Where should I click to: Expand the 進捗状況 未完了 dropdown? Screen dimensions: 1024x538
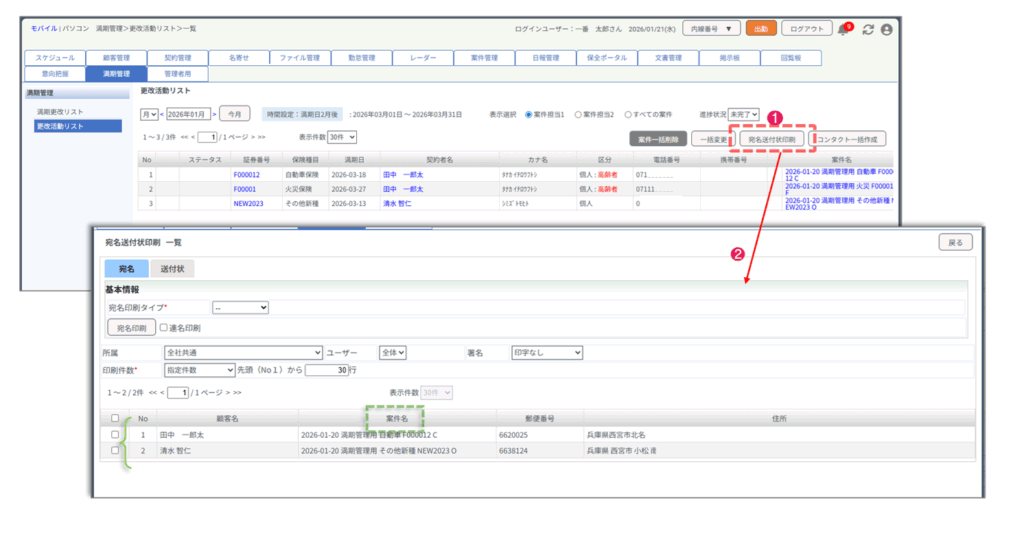click(744, 114)
